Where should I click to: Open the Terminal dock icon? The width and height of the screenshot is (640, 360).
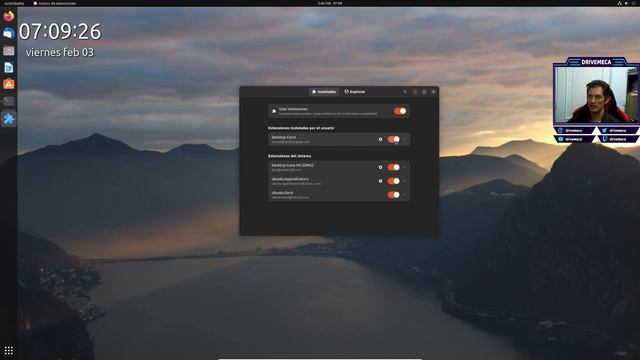coord(9,101)
